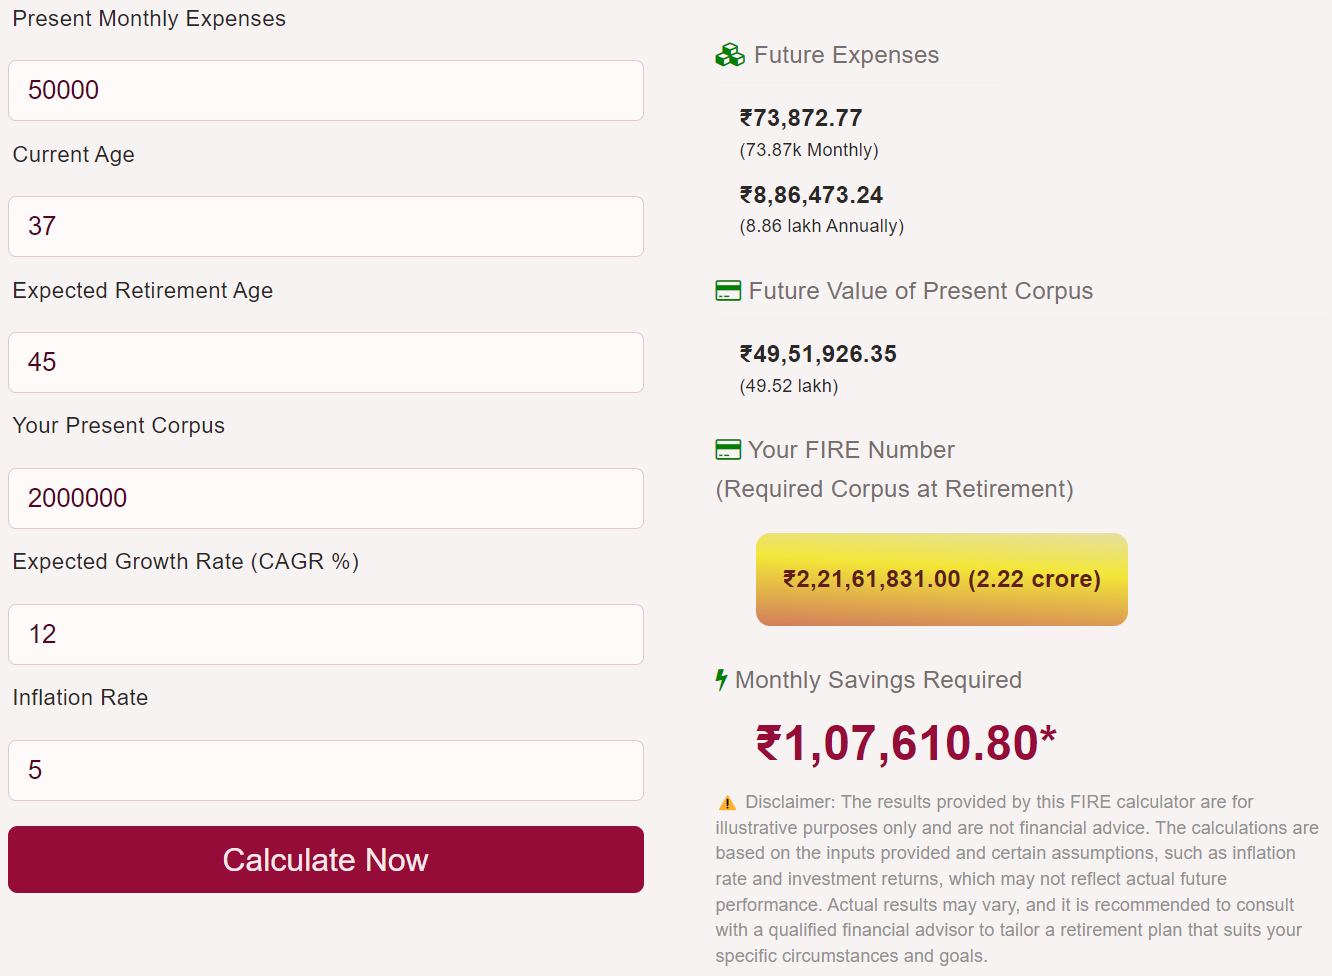Select the Expected Retirement Age input showing 45
The height and width of the screenshot is (976, 1332).
click(x=325, y=362)
